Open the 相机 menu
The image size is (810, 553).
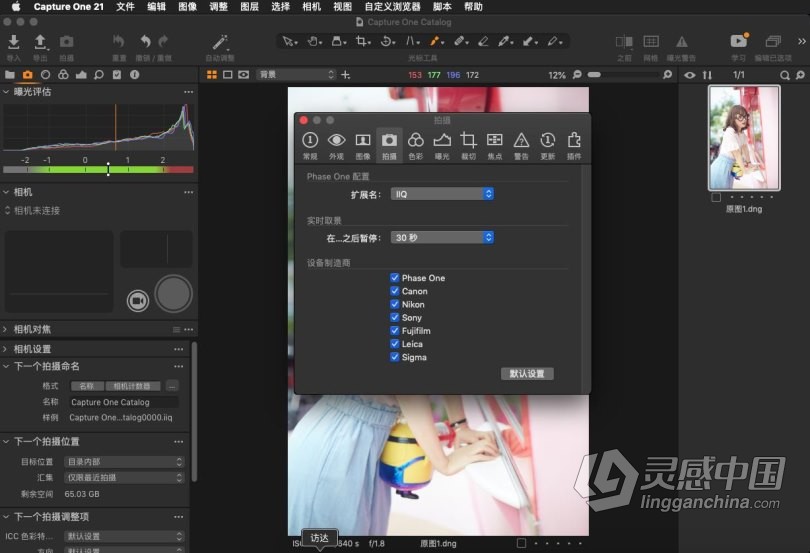tap(311, 7)
